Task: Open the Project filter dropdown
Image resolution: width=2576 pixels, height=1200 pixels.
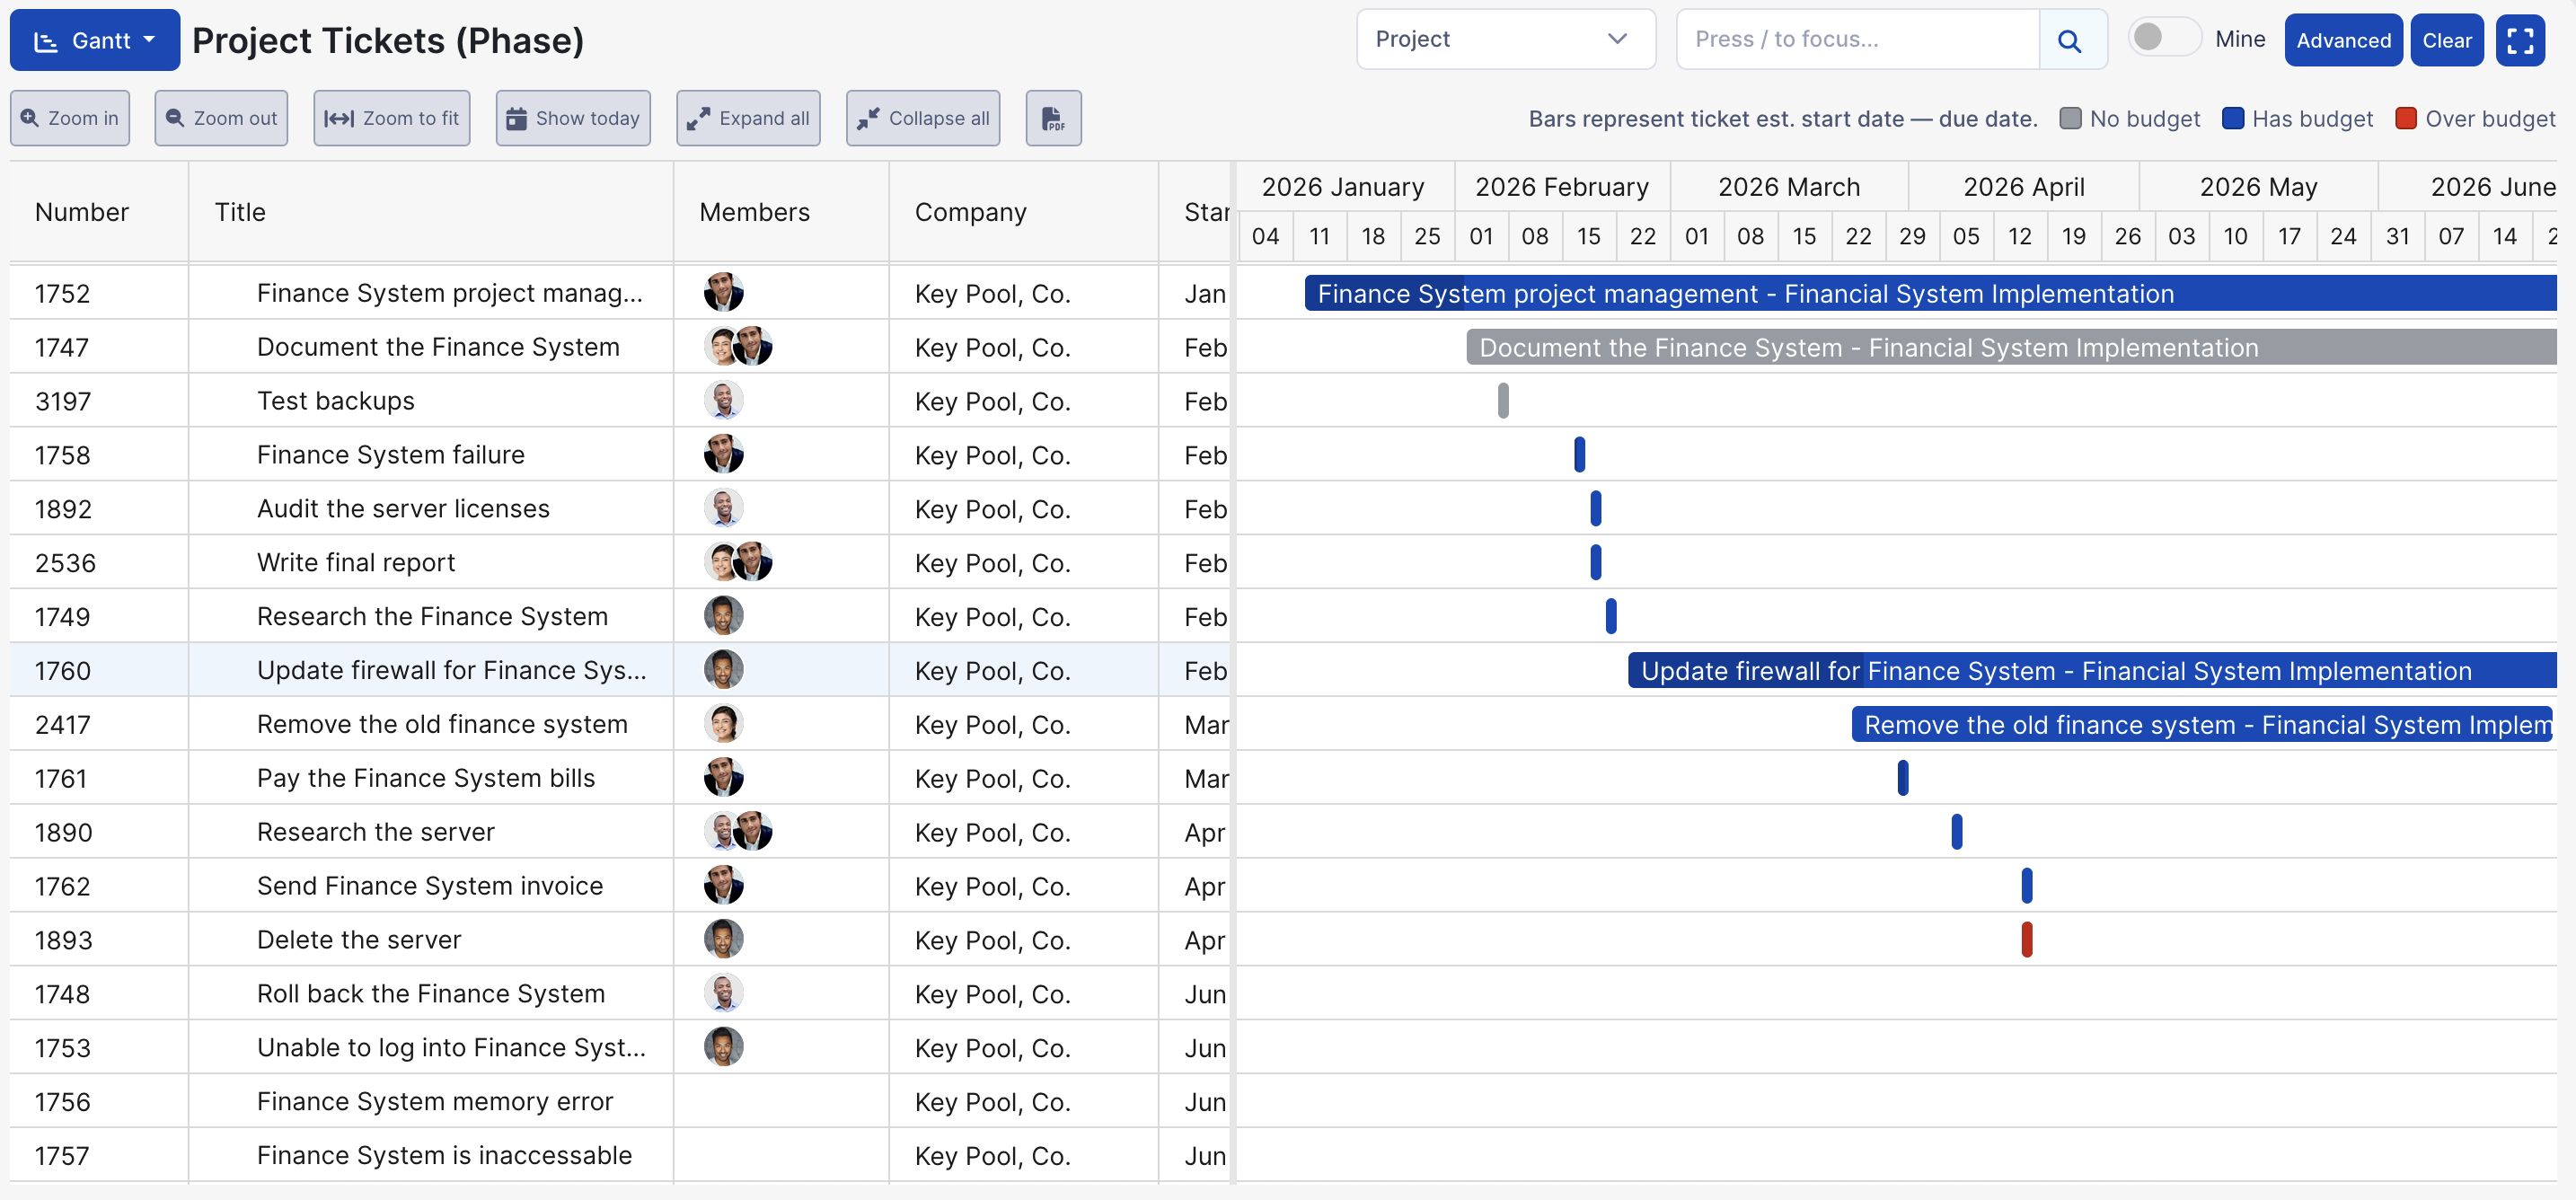Action: point(1505,39)
